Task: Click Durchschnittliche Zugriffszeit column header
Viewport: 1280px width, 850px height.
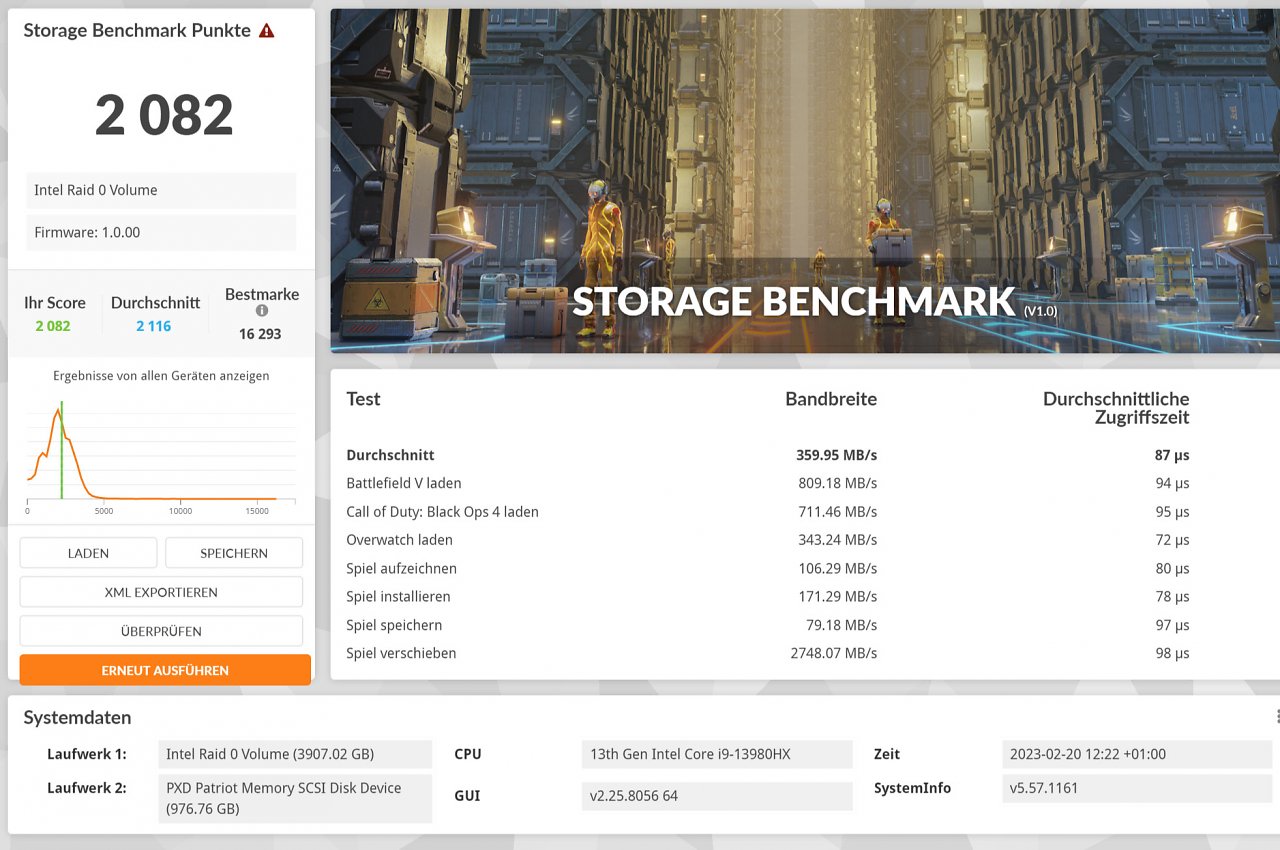Action: click(x=1116, y=408)
